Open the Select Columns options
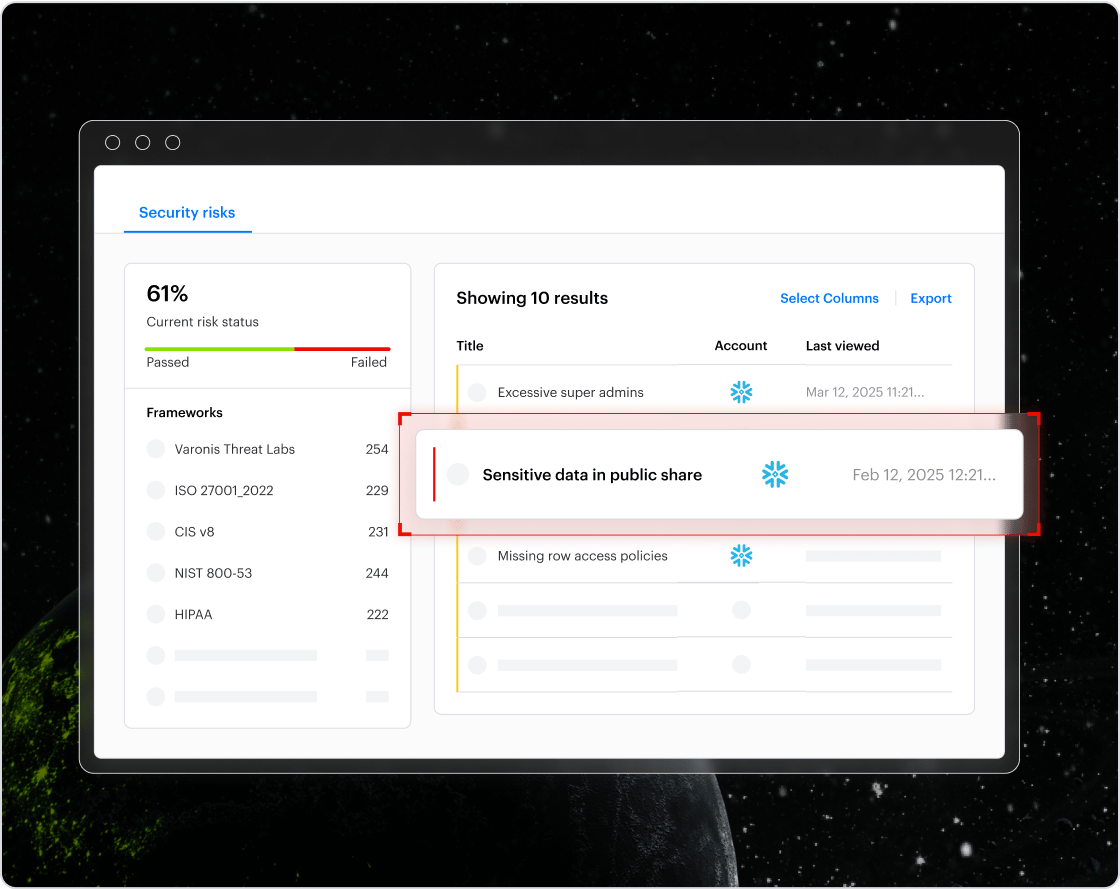 point(829,298)
